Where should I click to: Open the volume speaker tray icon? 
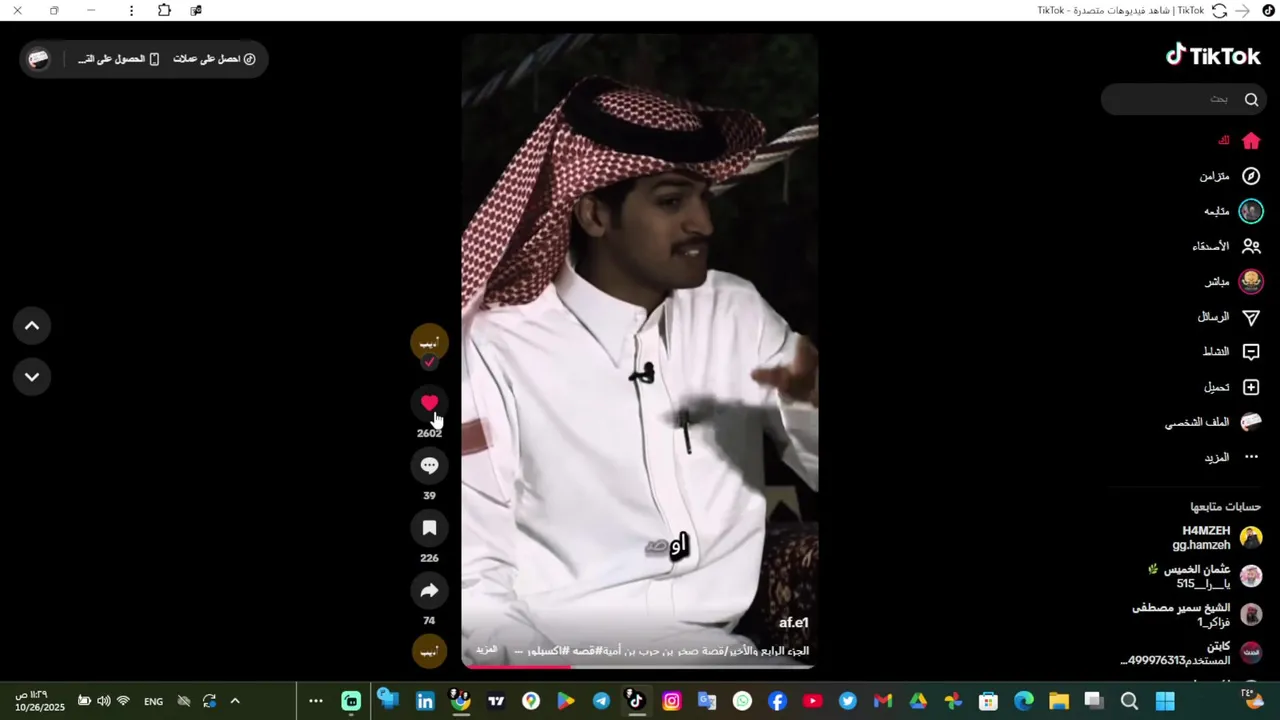coord(104,701)
